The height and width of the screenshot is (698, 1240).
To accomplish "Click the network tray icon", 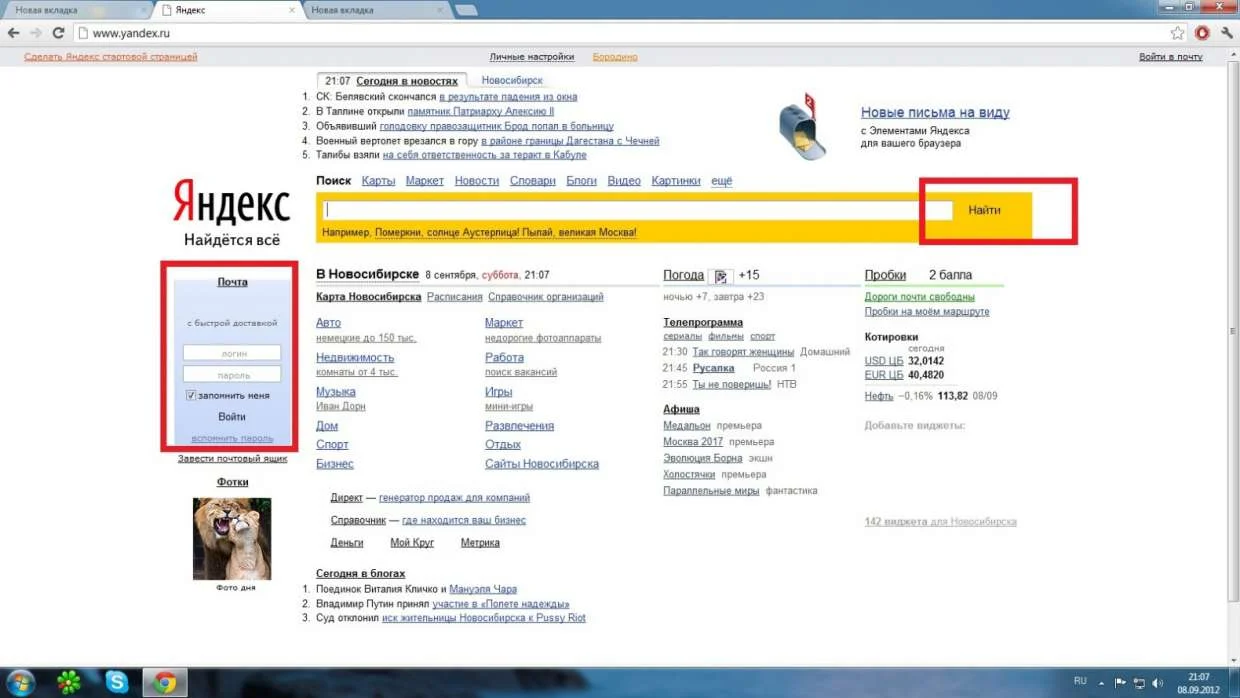I will pyautogui.click(x=1139, y=683).
